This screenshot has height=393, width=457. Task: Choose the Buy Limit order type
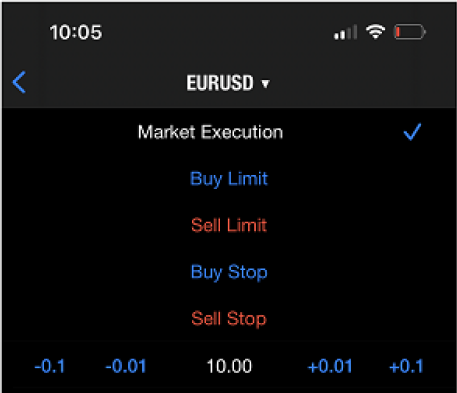click(229, 179)
